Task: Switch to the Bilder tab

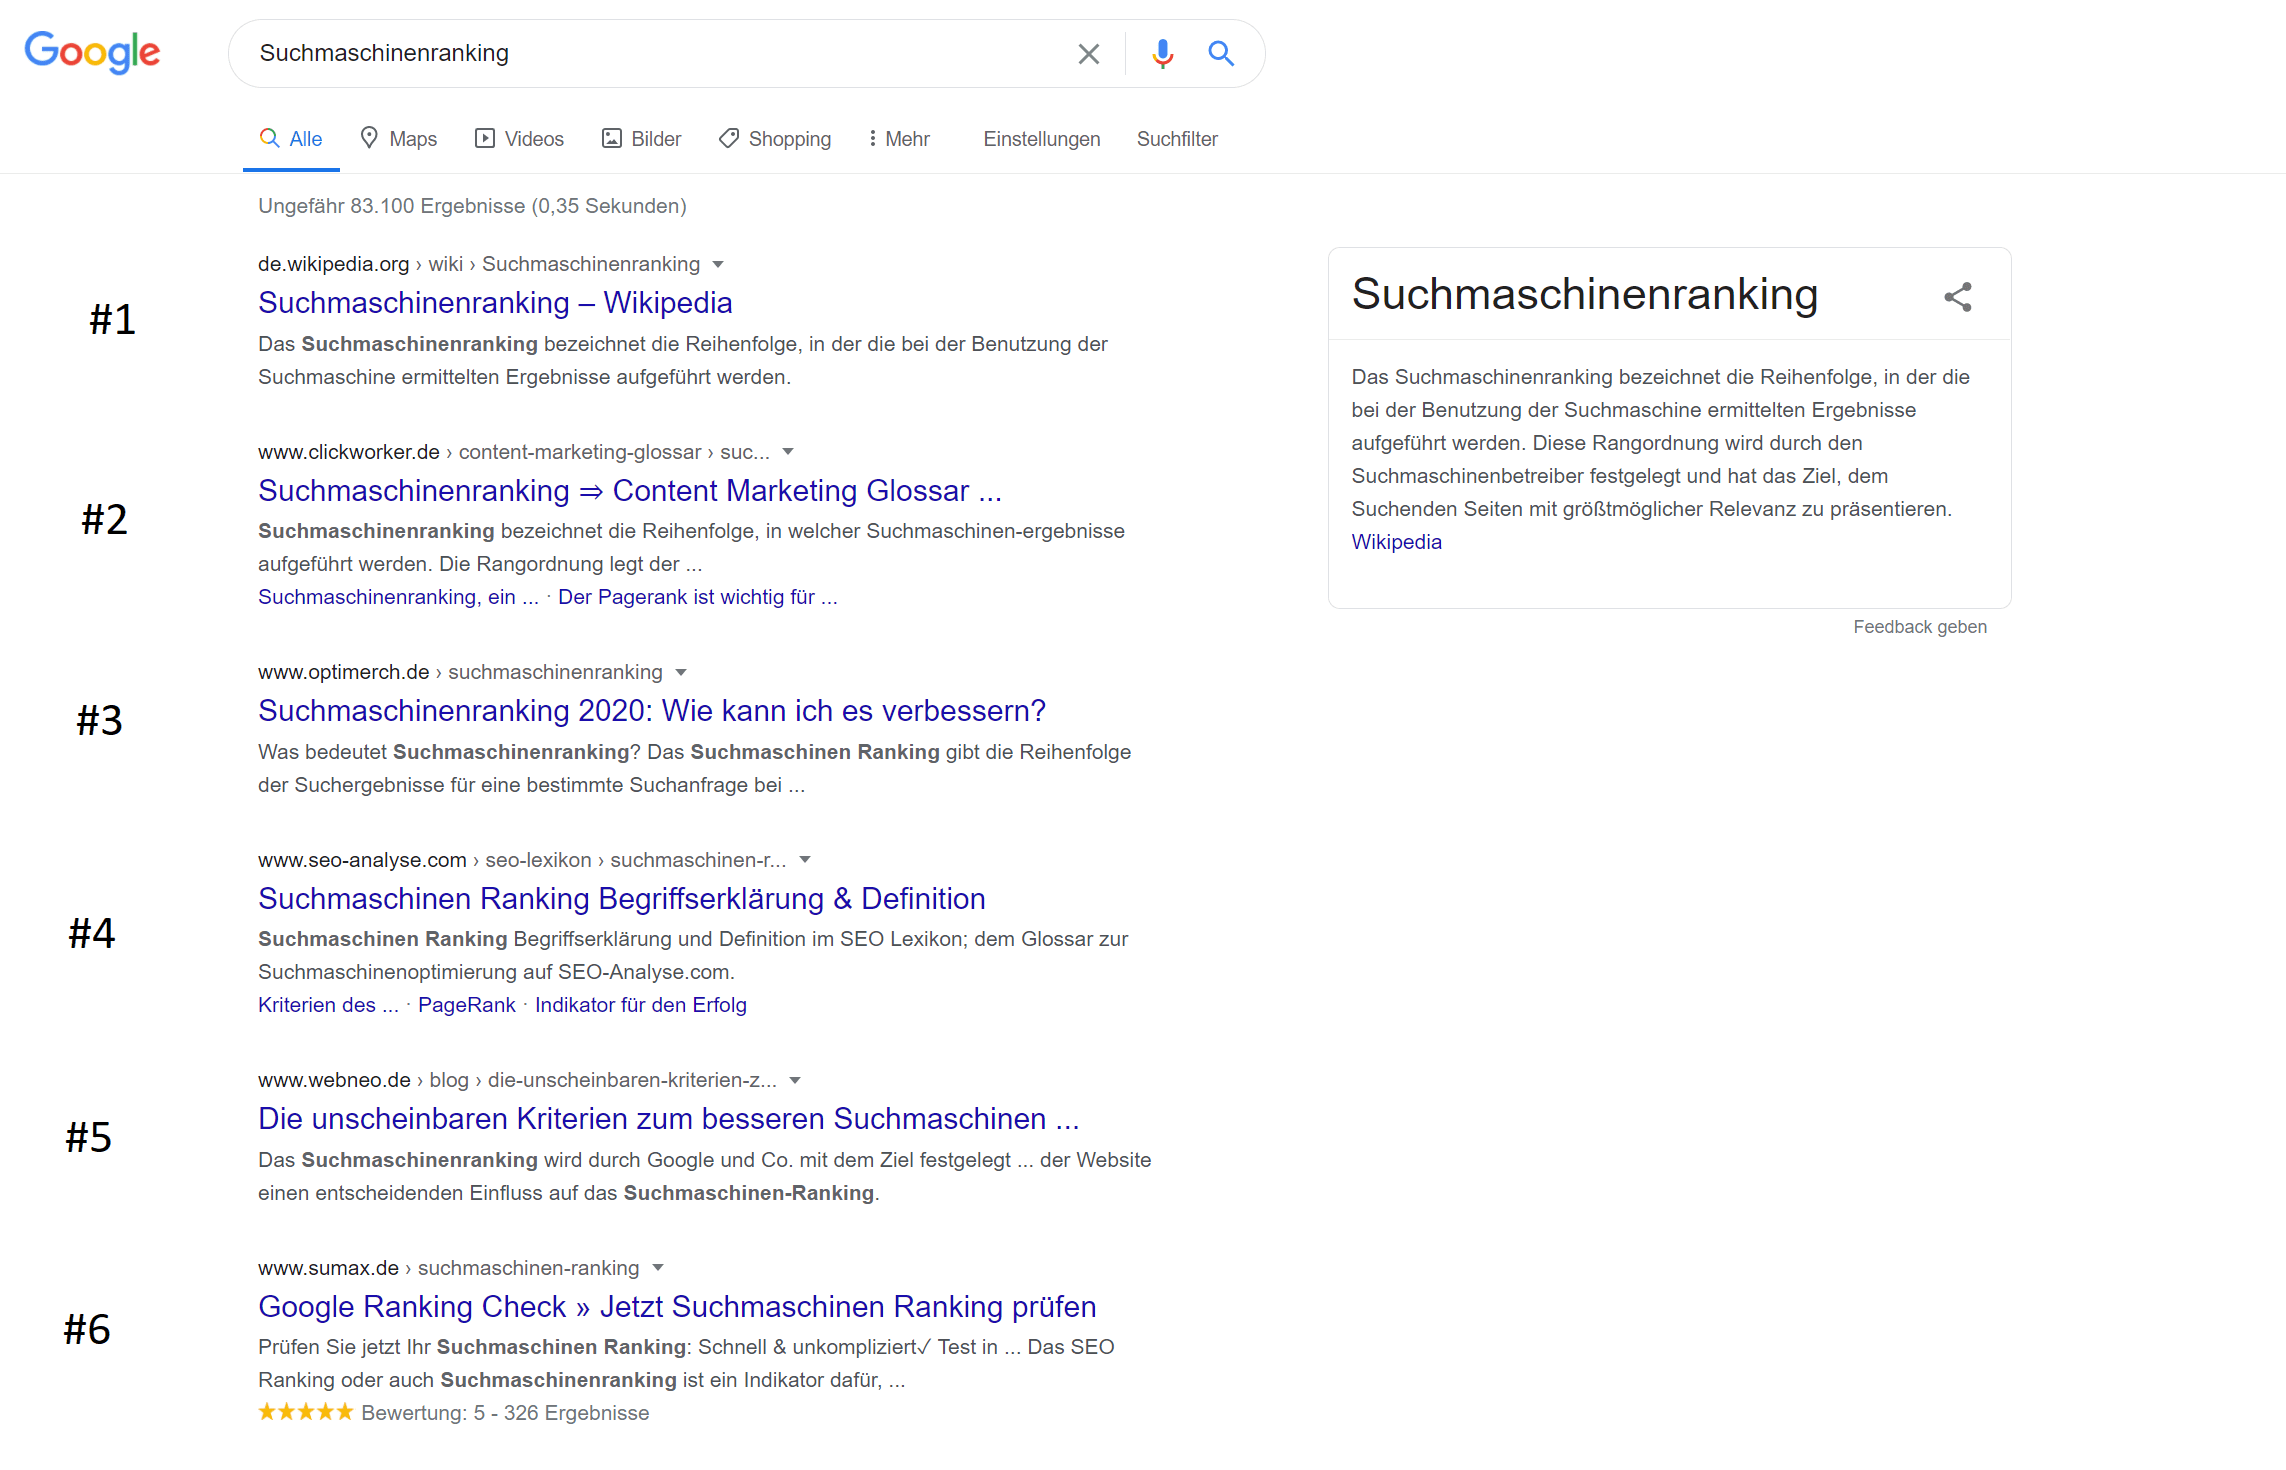Action: point(641,139)
